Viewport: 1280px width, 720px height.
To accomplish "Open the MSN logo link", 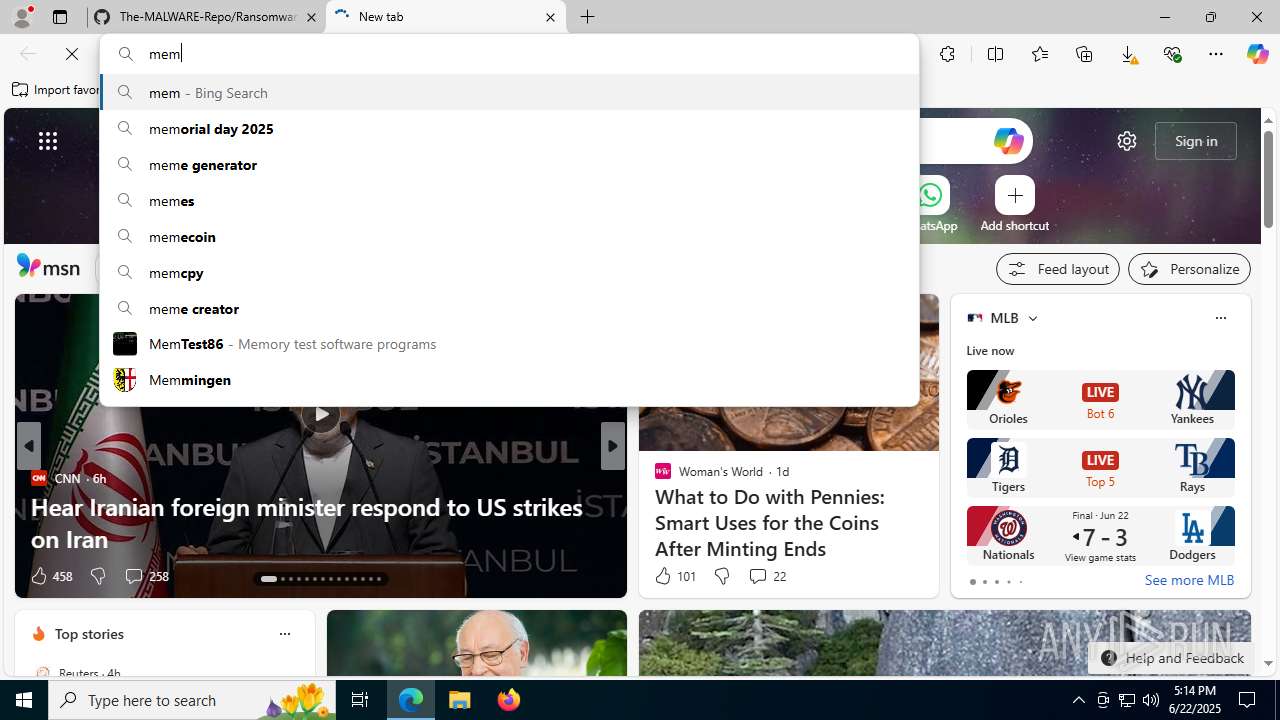I will 48,267.
